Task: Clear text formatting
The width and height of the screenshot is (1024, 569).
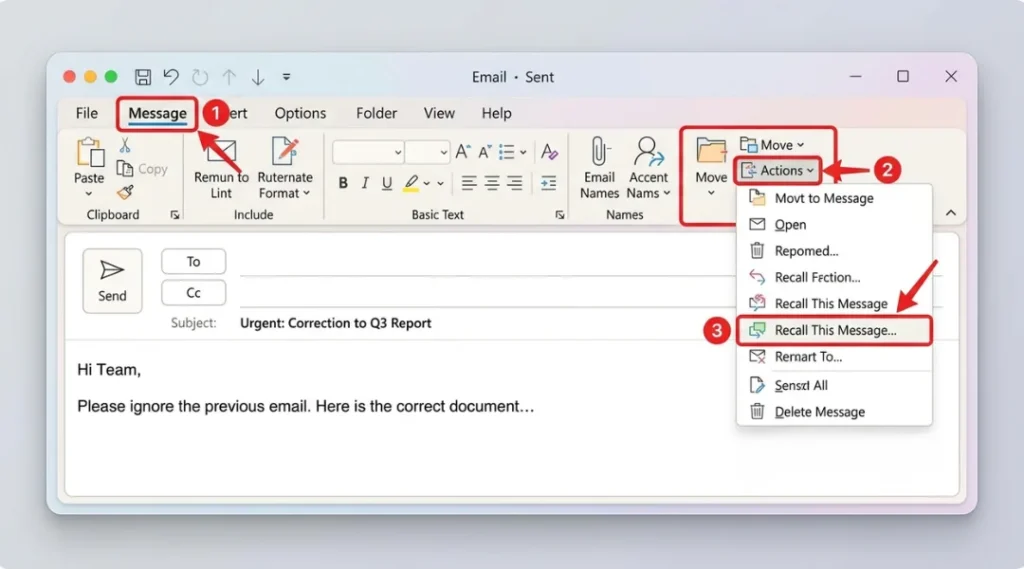Action: pyautogui.click(x=549, y=152)
